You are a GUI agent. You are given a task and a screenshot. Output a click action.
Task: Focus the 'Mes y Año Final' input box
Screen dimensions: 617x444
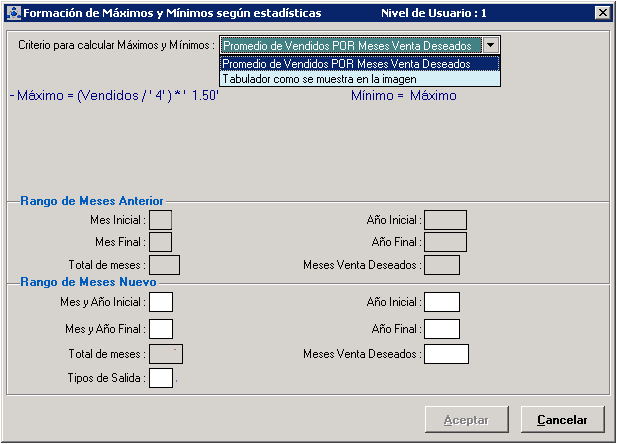click(161, 328)
